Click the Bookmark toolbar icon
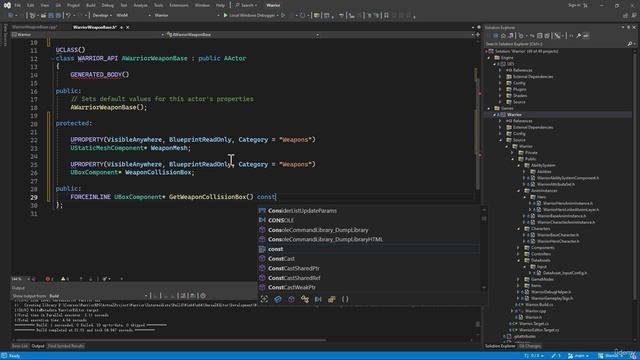This screenshot has height=360, width=640. click(x=386, y=15)
